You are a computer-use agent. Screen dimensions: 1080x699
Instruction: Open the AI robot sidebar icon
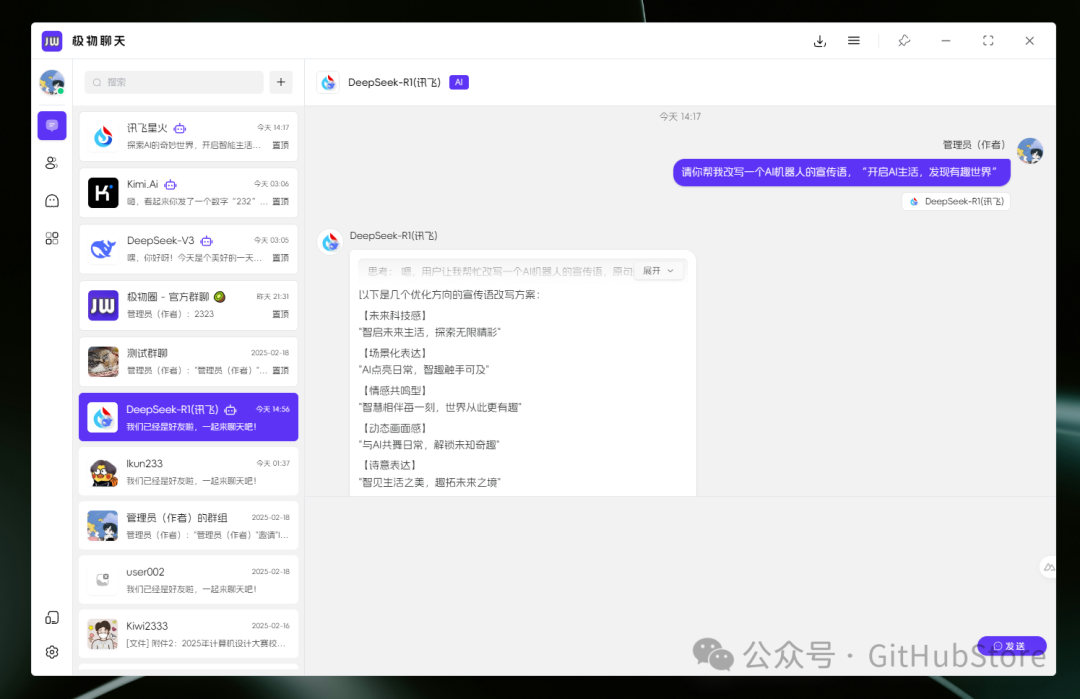(52, 200)
